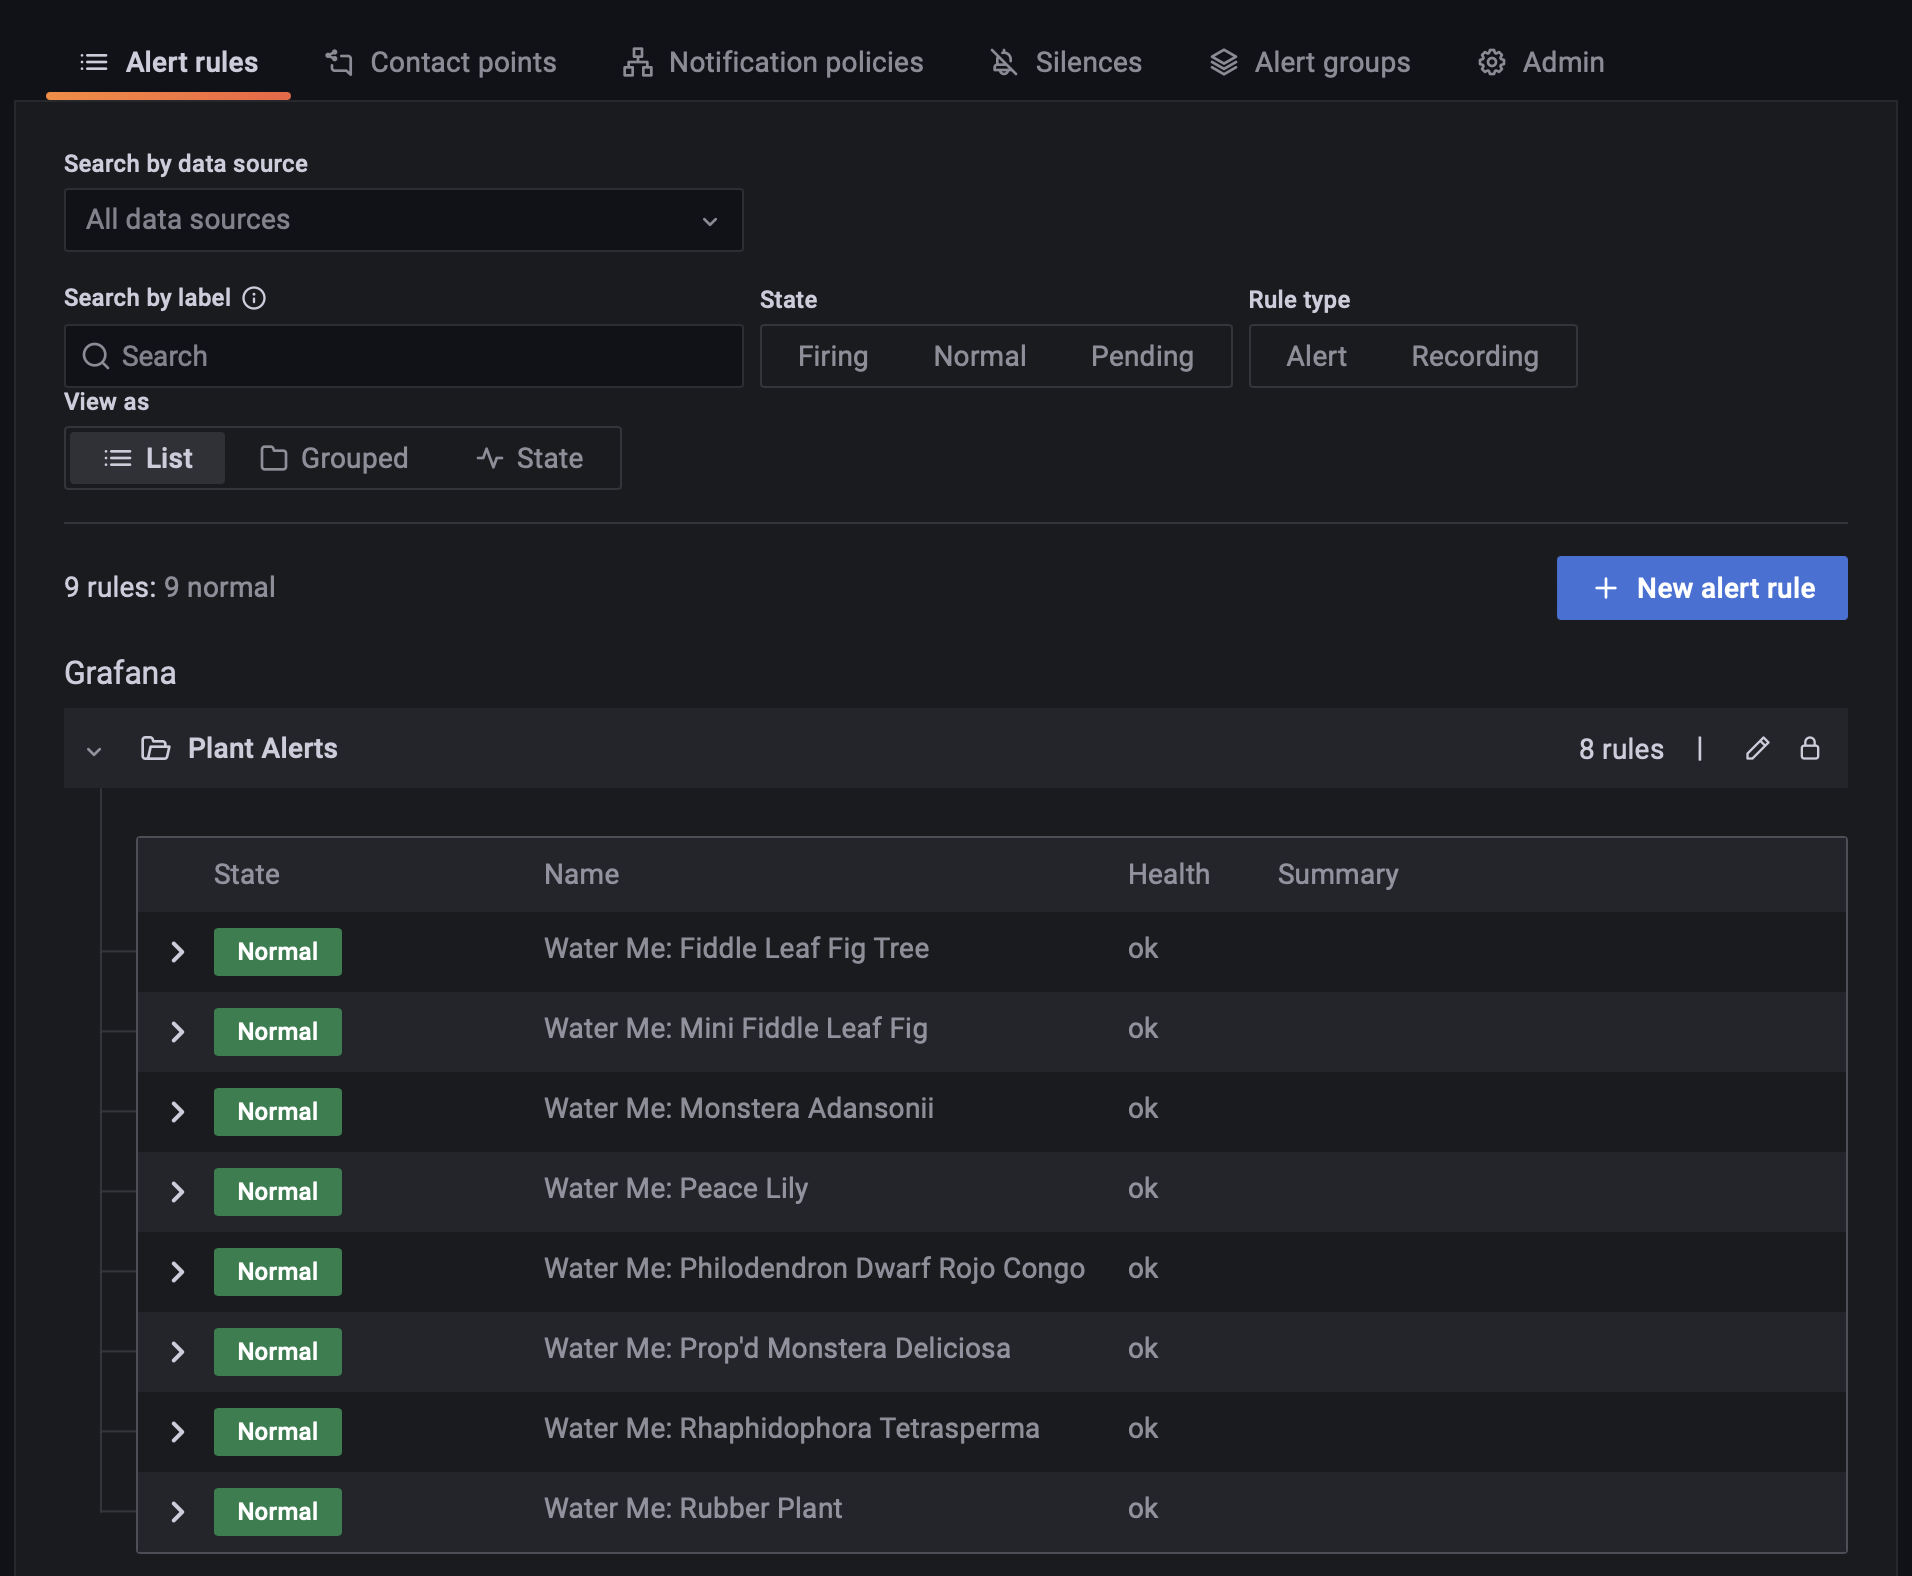This screenshot has height=1576, width=1912.
Task: Expand the Mini Fiddle Leaf Fig rule
Action: tap(178, 1032)
